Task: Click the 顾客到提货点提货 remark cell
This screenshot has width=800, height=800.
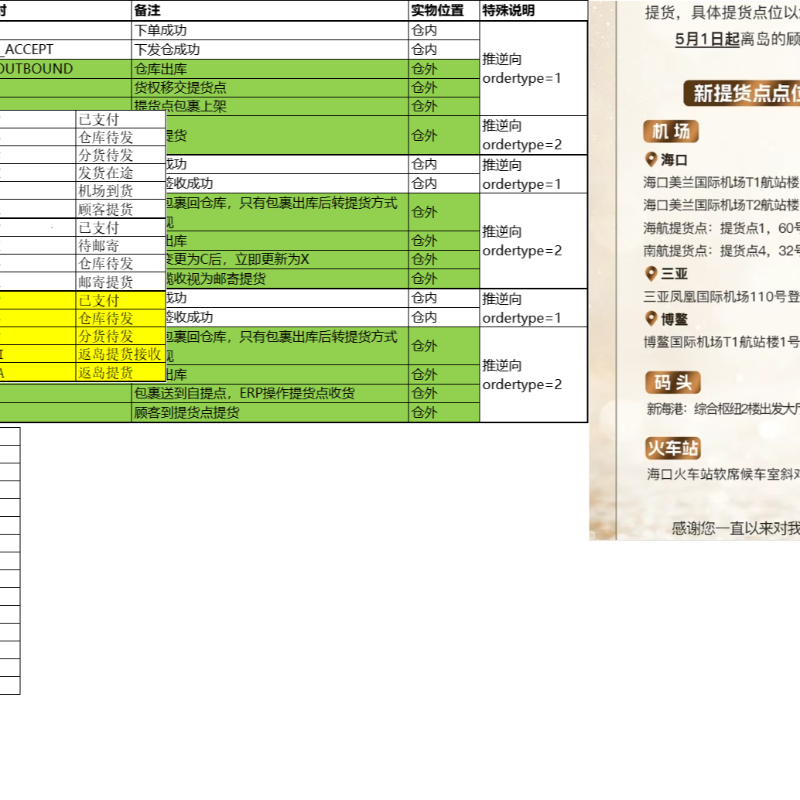Action: point(270,412)
